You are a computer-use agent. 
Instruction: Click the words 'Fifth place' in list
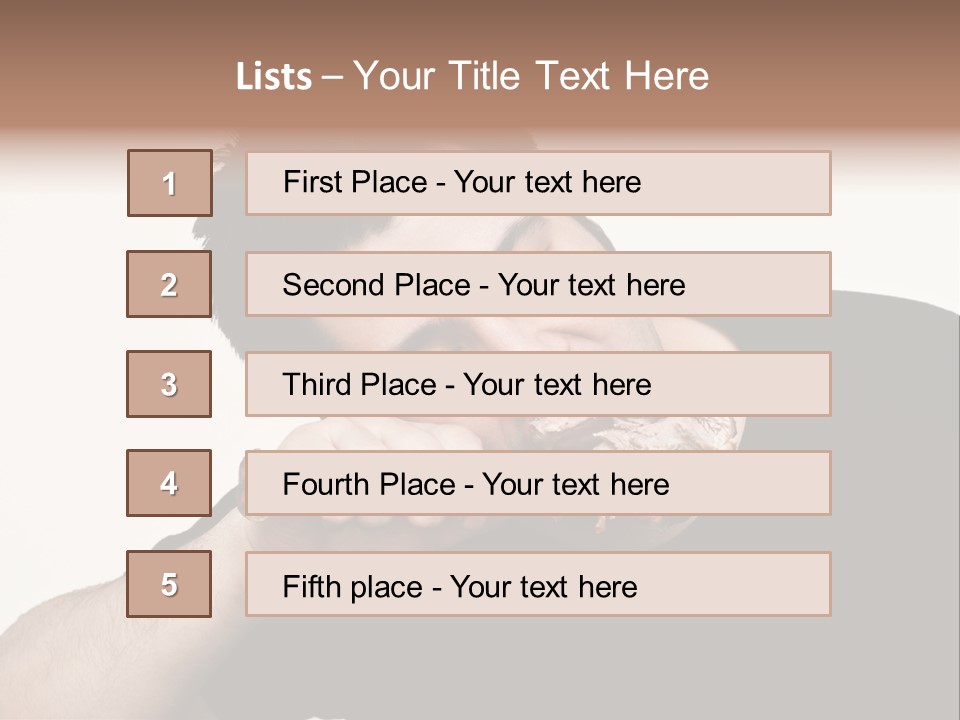(353, 587)
